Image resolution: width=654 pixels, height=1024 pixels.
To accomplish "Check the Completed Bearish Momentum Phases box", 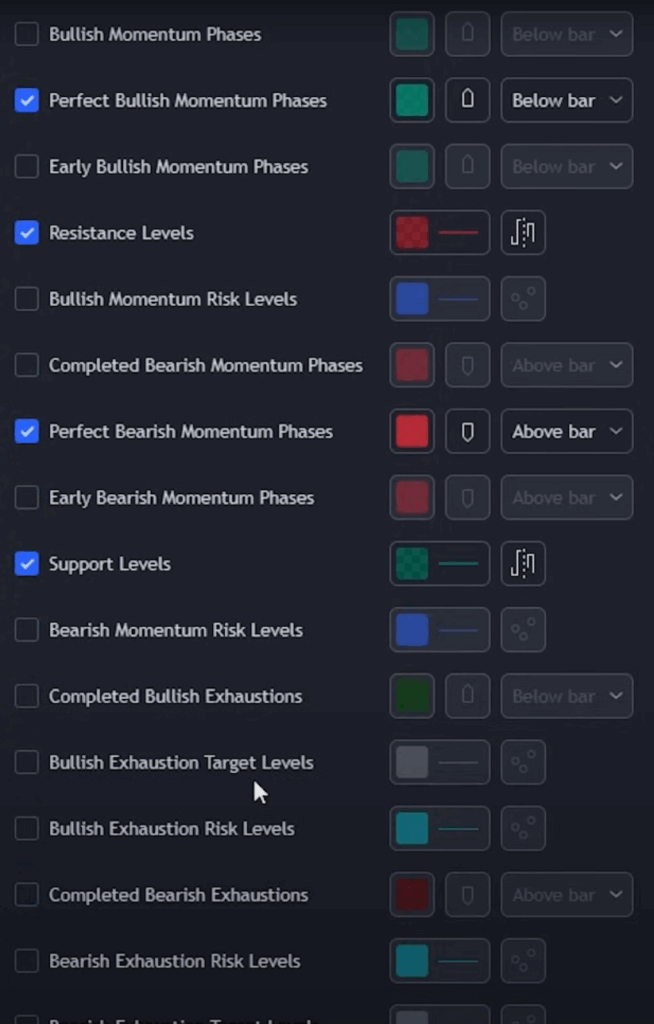I will (27, 365).
